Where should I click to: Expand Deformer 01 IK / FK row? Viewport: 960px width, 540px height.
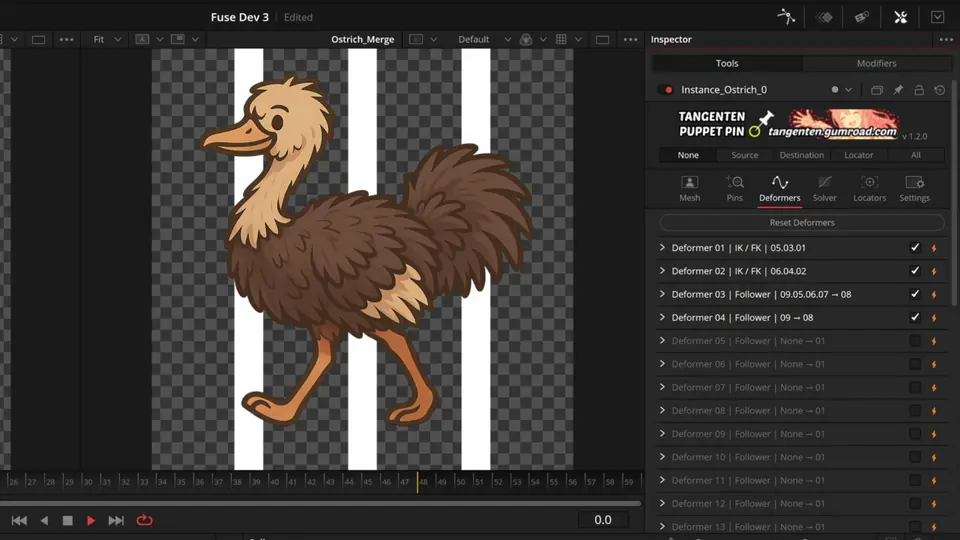point(662,247)
